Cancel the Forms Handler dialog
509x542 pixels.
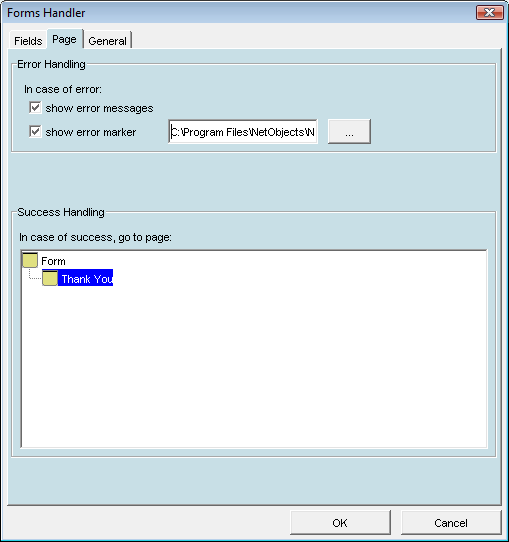coord(451,523)
